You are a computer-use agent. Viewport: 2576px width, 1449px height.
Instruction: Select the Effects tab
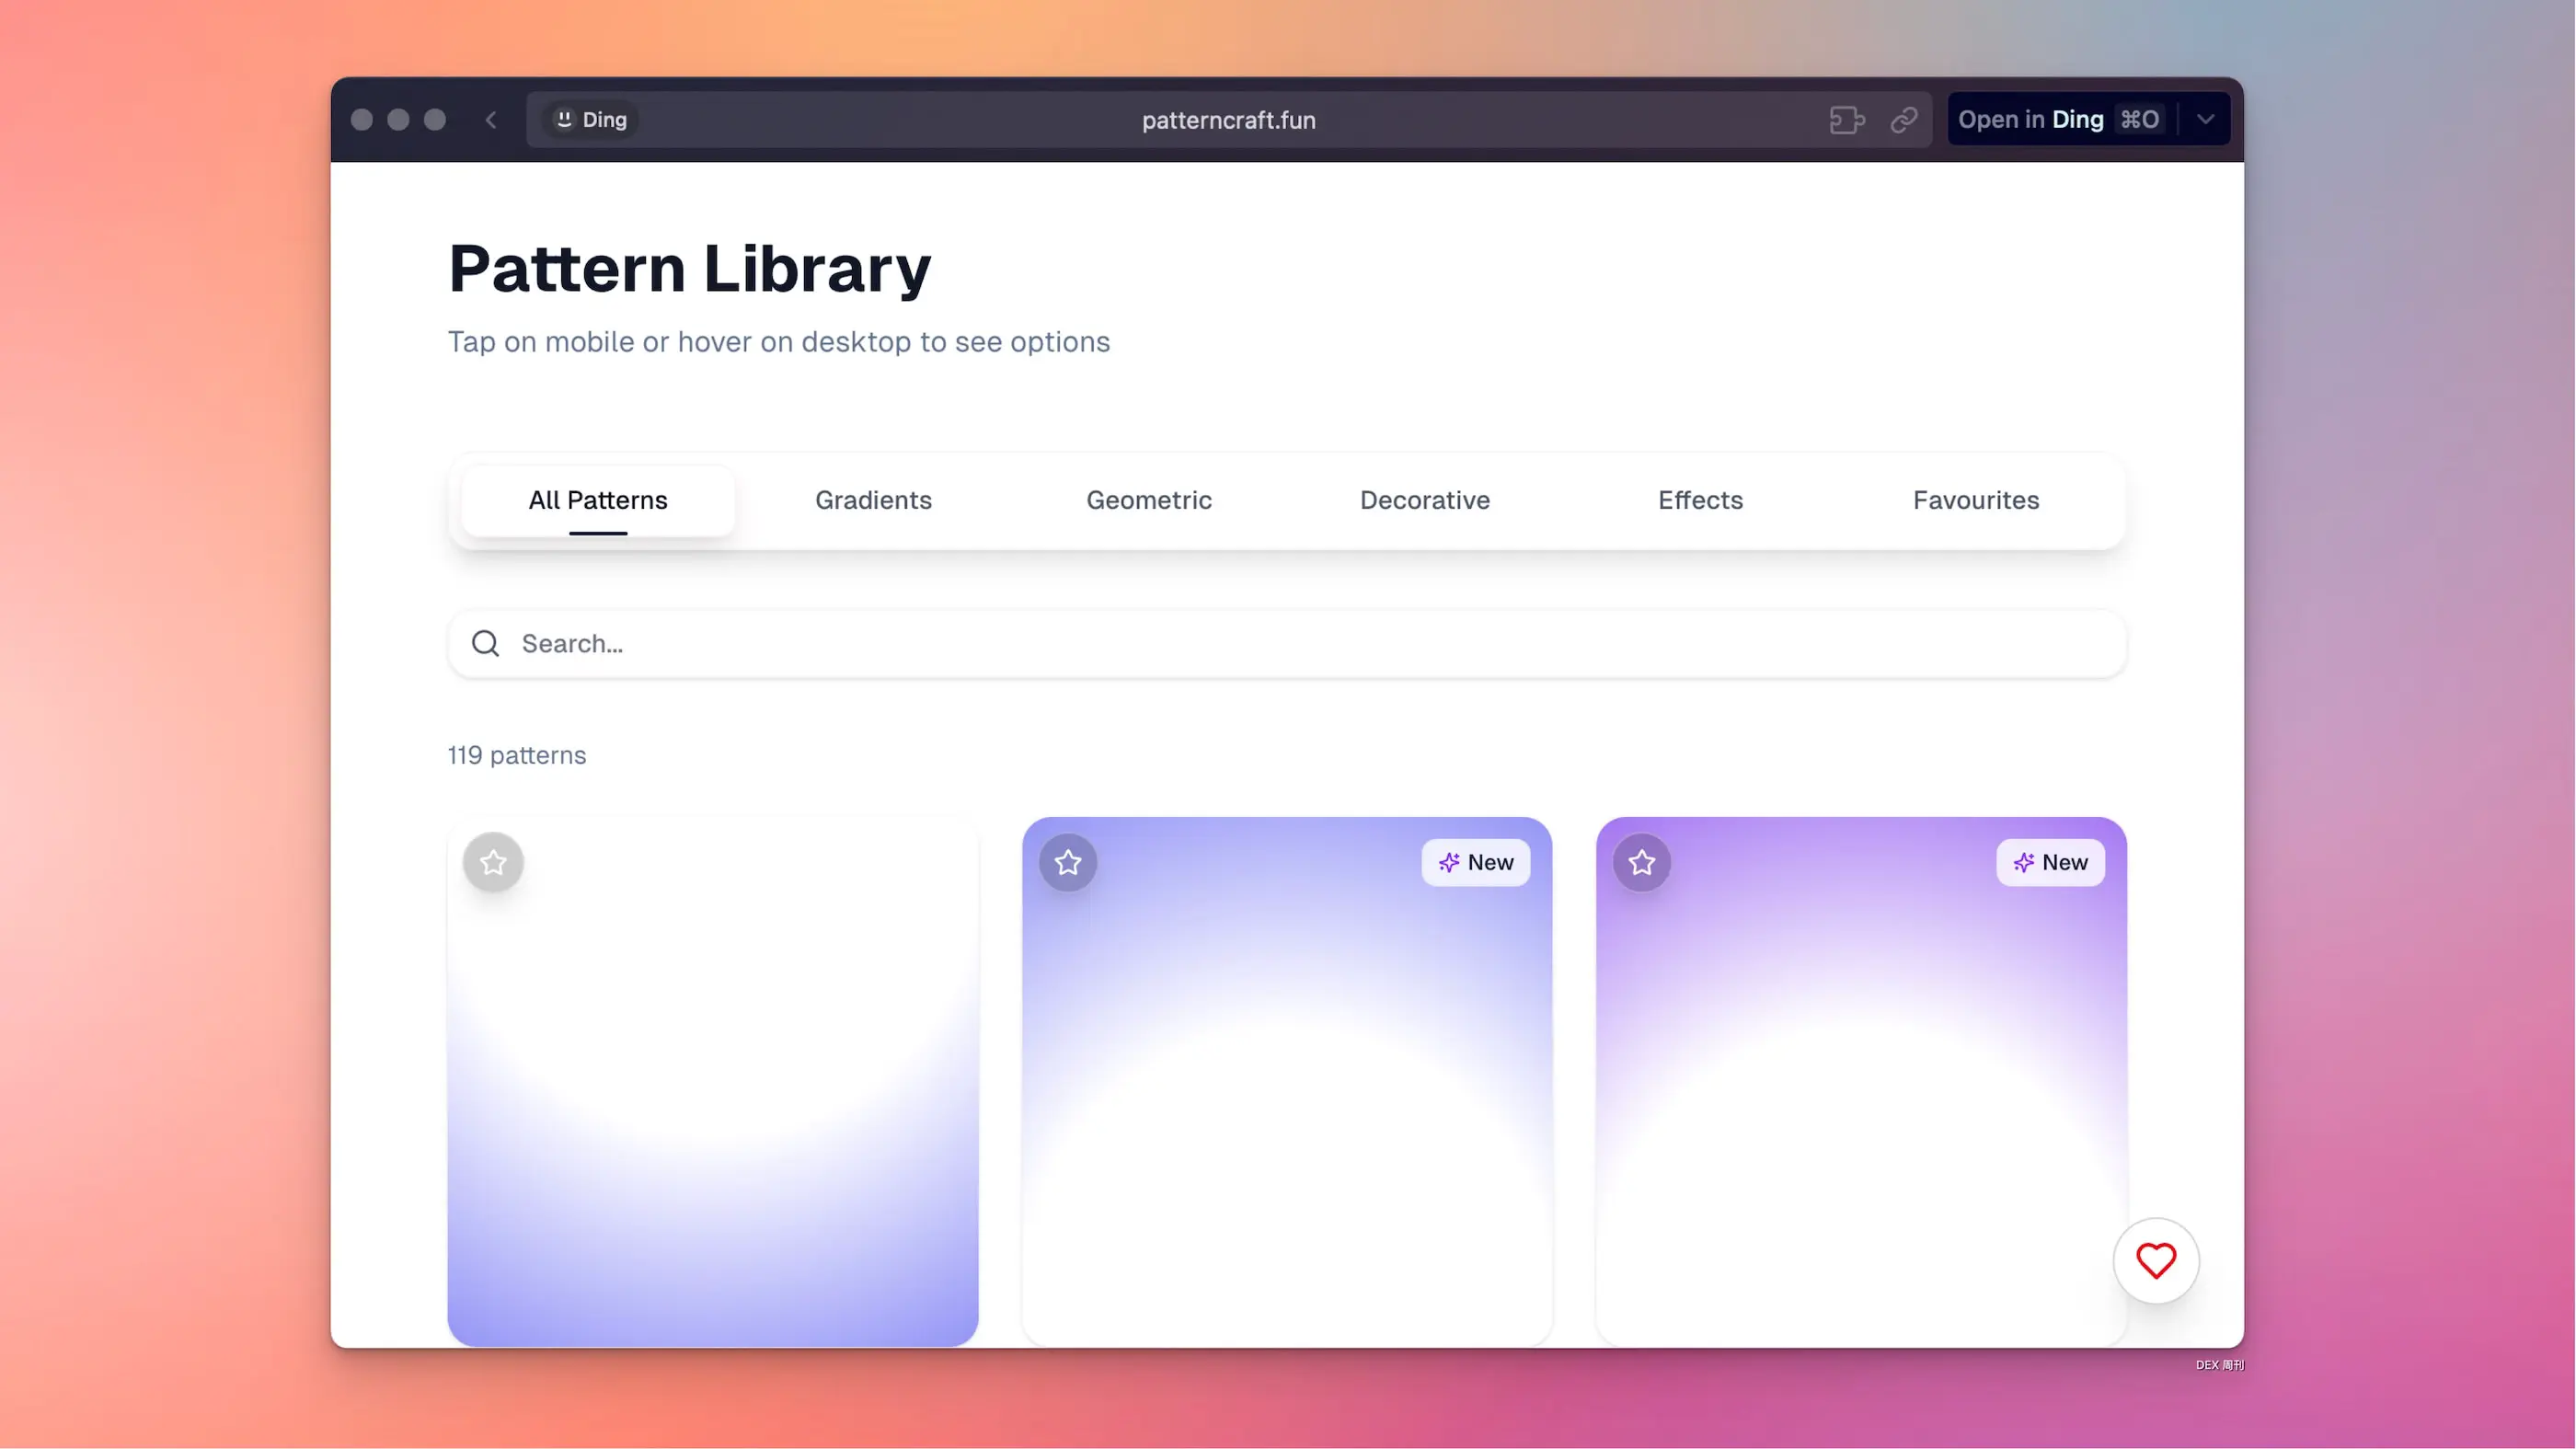coord(1700,500)
